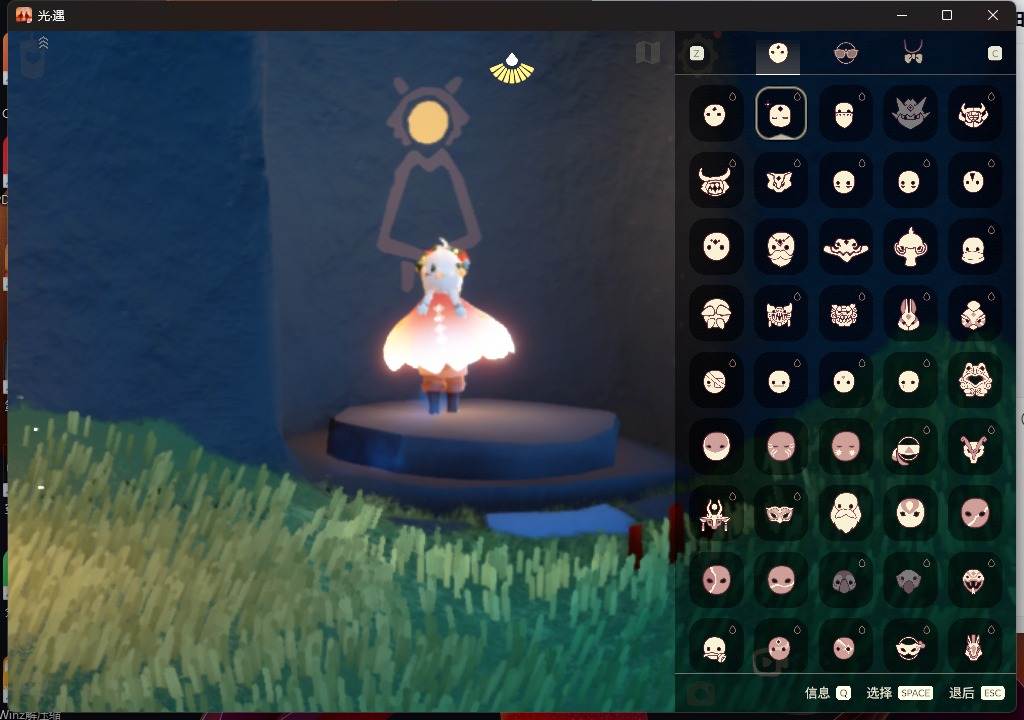1024x720 pixels.
Task: Select the mask with vertical forehead mark
Action: click(974, 181)
